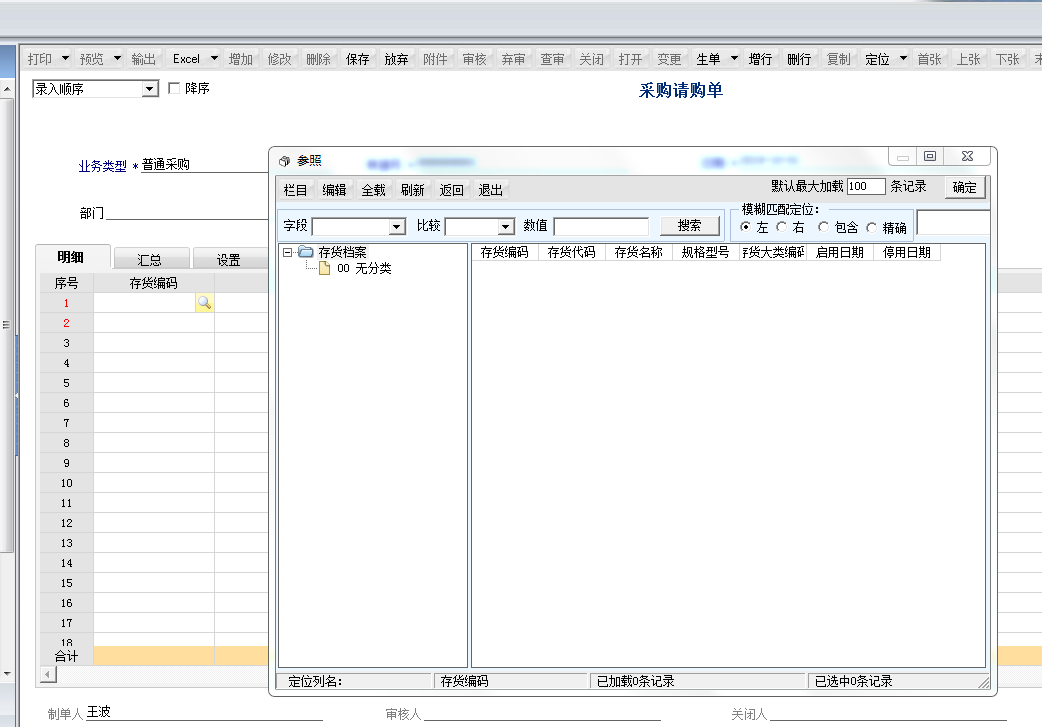Click the 搜索 button
The height and width of the screenshot is (727, 1042).
click(x=690, y=226)
